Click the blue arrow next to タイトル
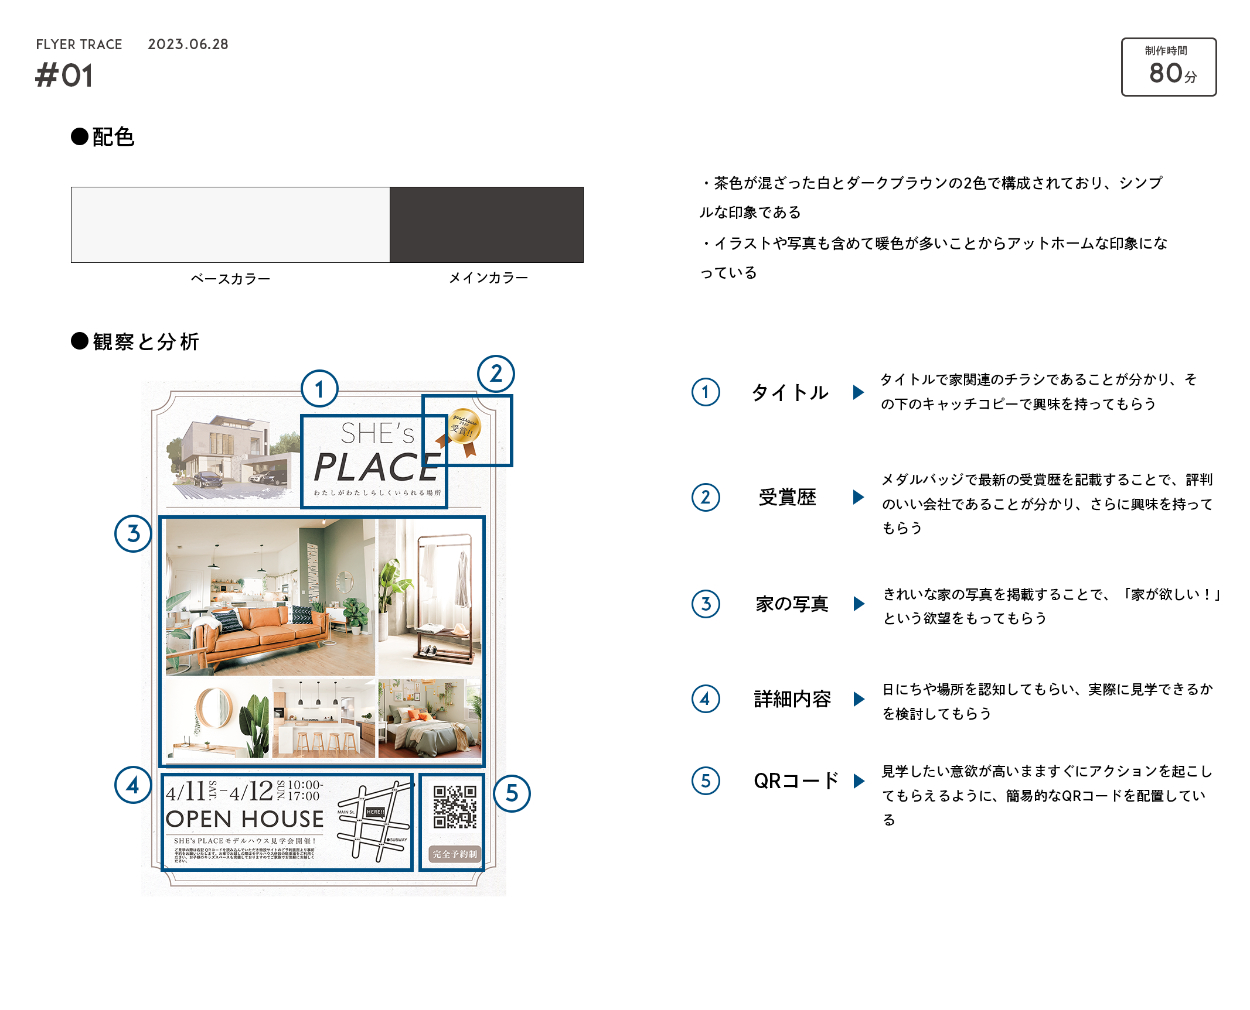This screenshot has width=1250, height=1010. click(858, 392)
